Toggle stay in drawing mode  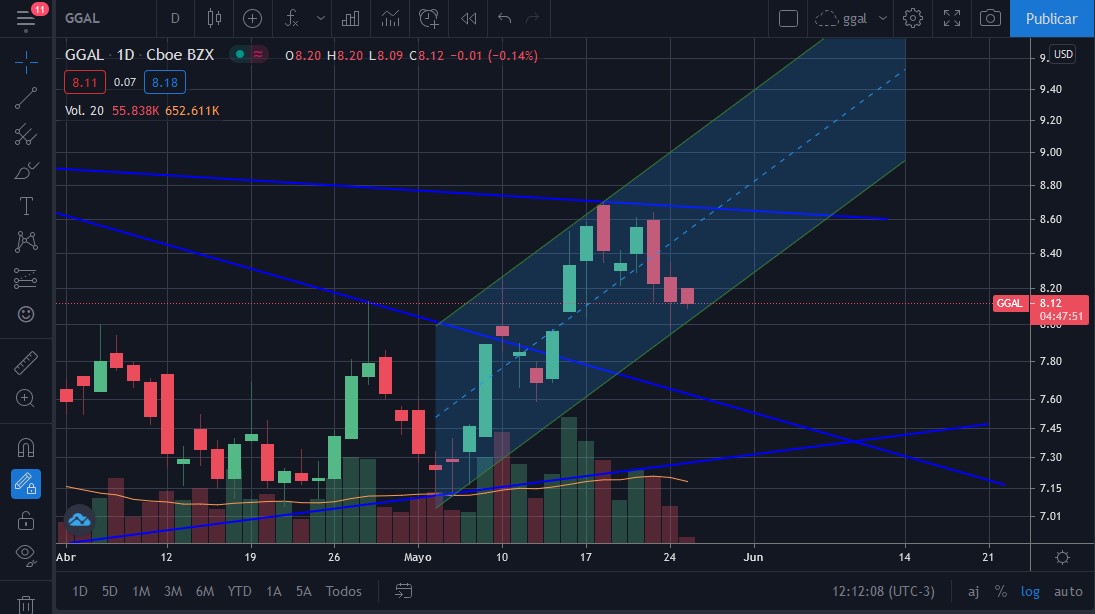click(x=26, y=483)
